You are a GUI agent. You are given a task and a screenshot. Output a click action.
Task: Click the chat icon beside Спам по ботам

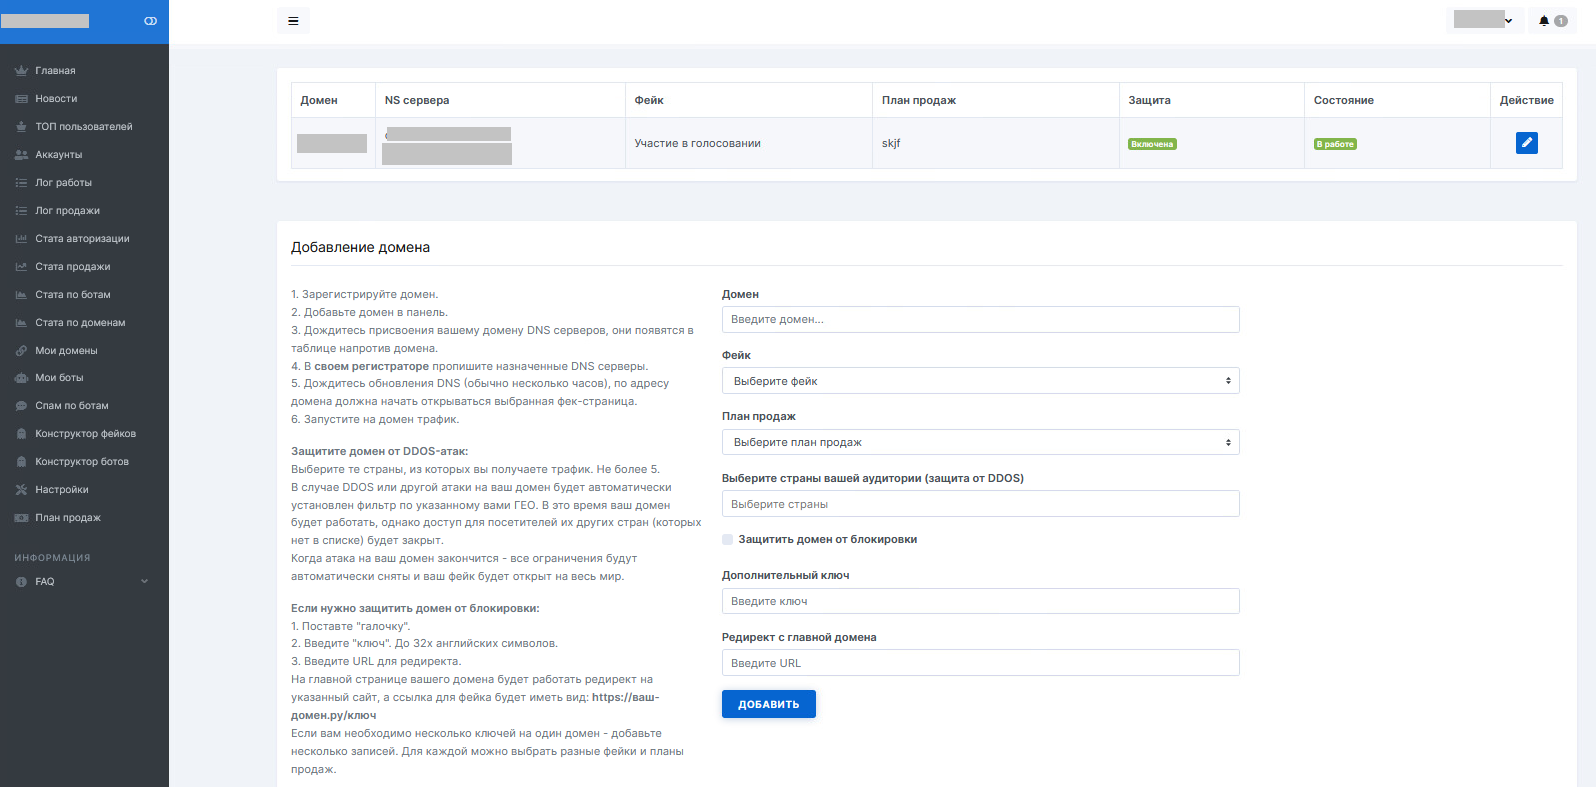pos(21,406)
